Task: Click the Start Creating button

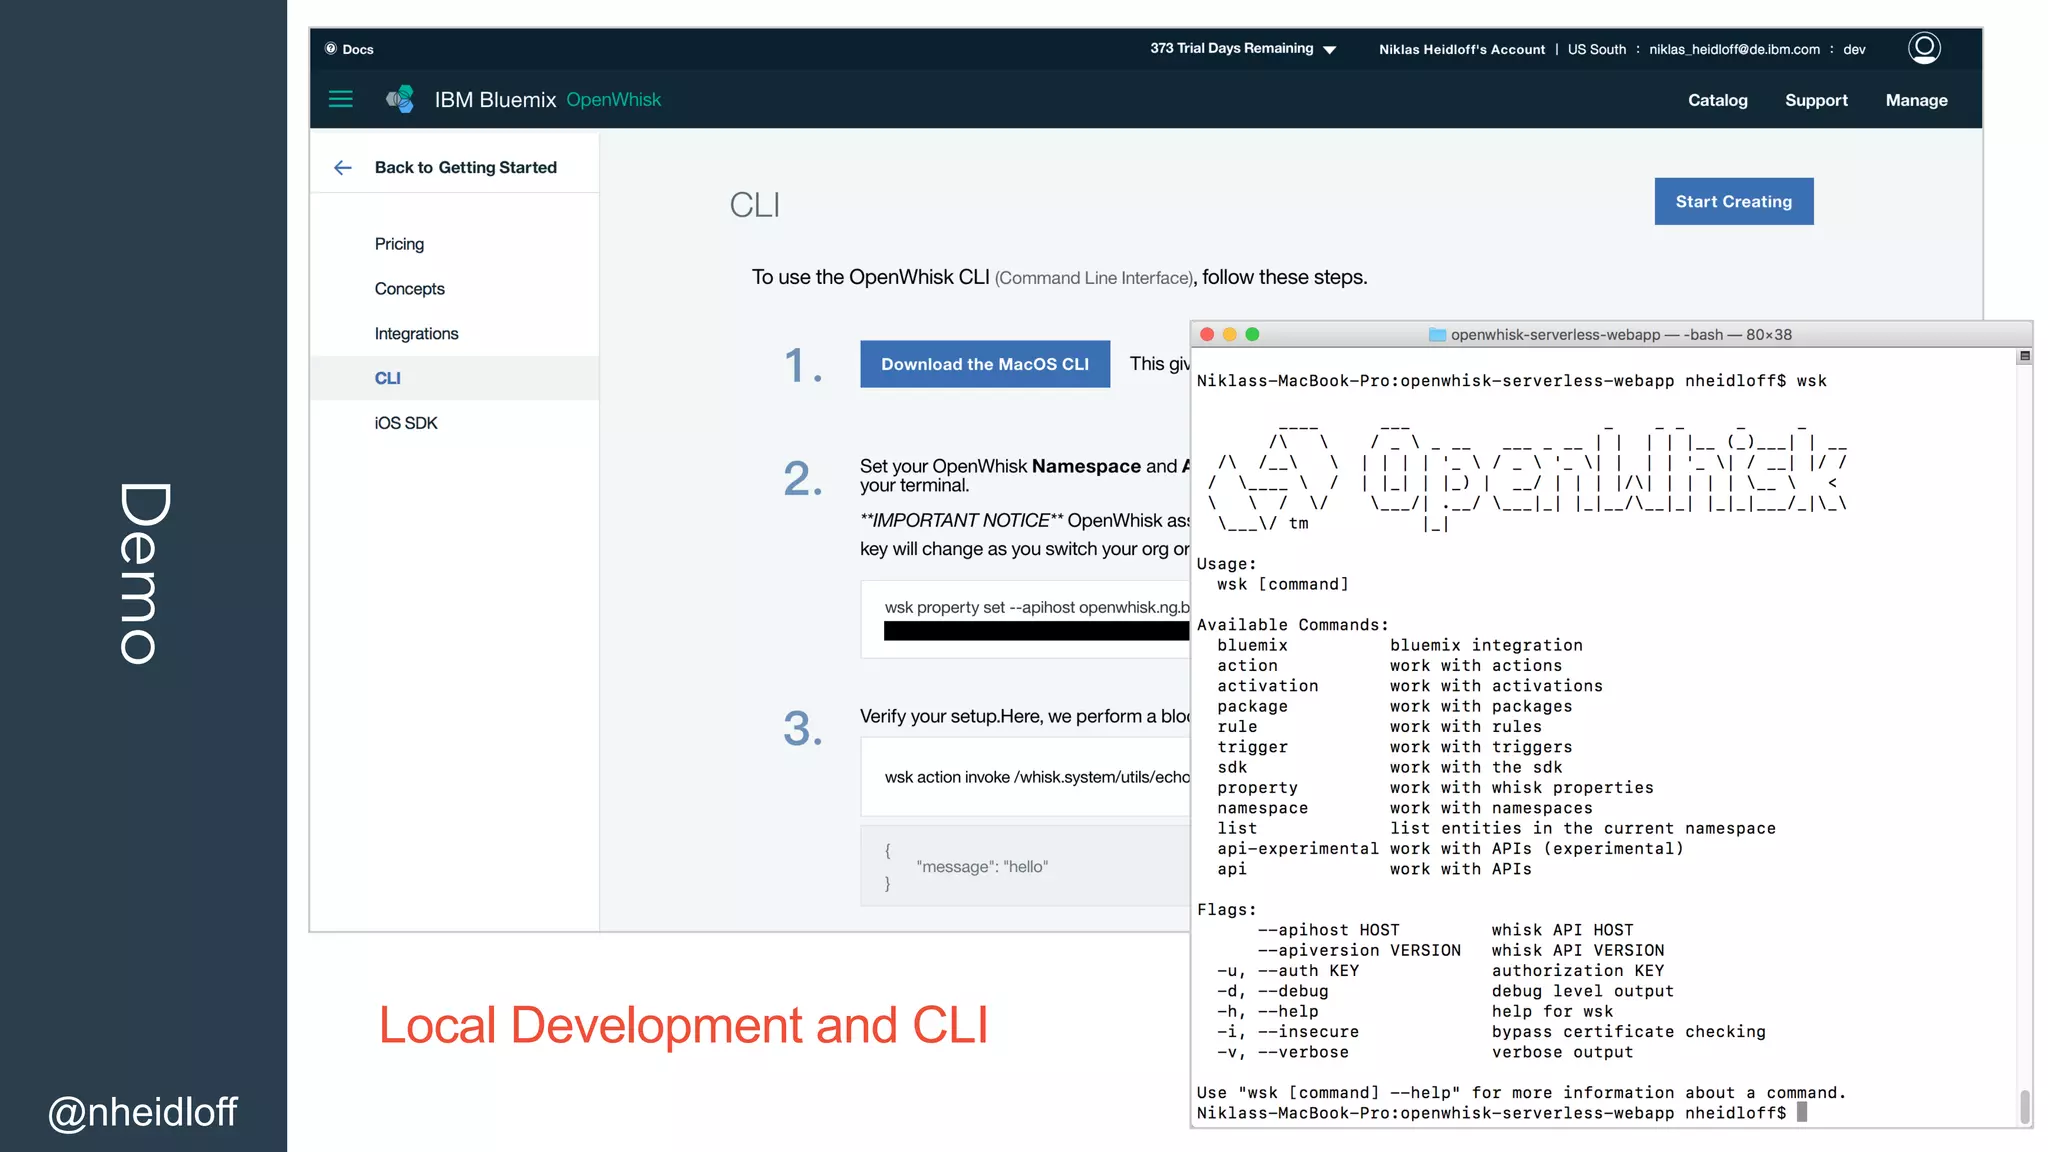Action: tap(1733, 201)
